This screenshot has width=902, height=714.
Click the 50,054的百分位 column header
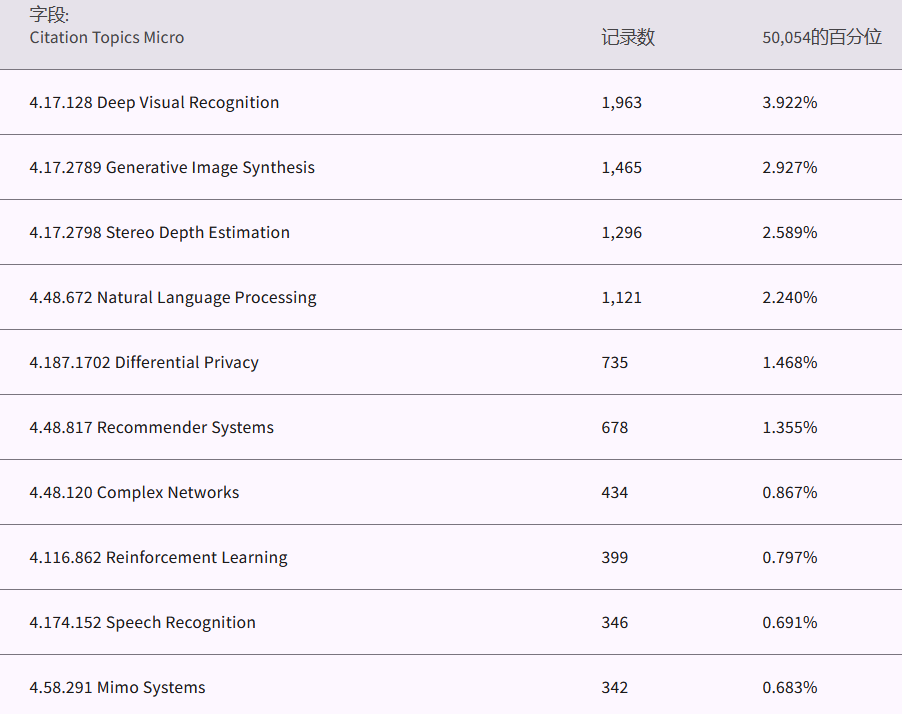[x=821, y=37]
